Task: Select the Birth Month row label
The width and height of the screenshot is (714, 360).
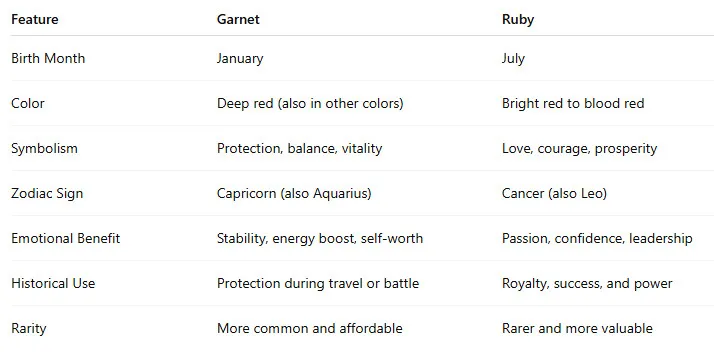Action: [x=48, y=58]
